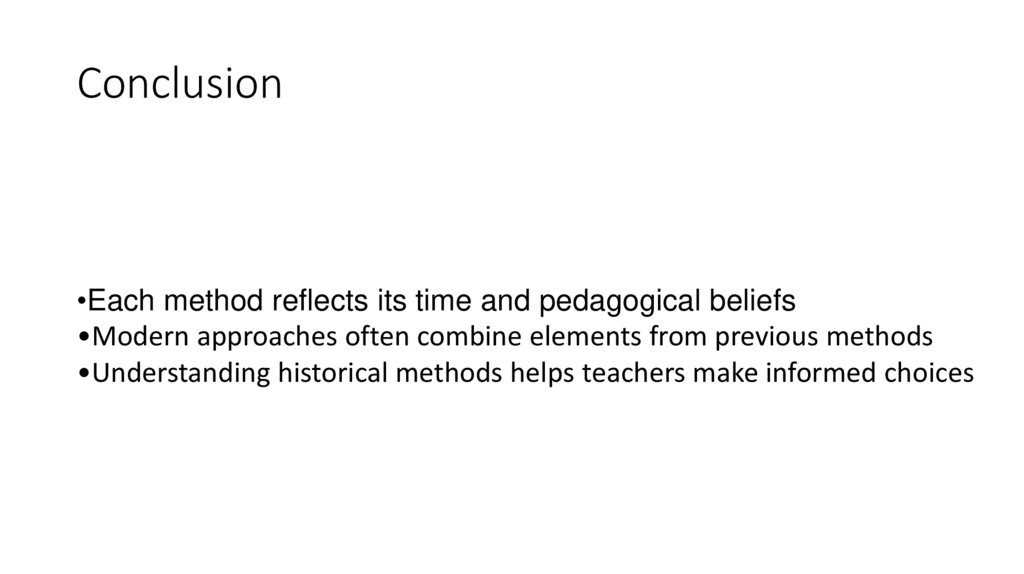Image resolution: width=1024 pixels, height=574 pixels.
Task: Select the "Each method reflects" bullet line
Action: (x=436, y=301)
